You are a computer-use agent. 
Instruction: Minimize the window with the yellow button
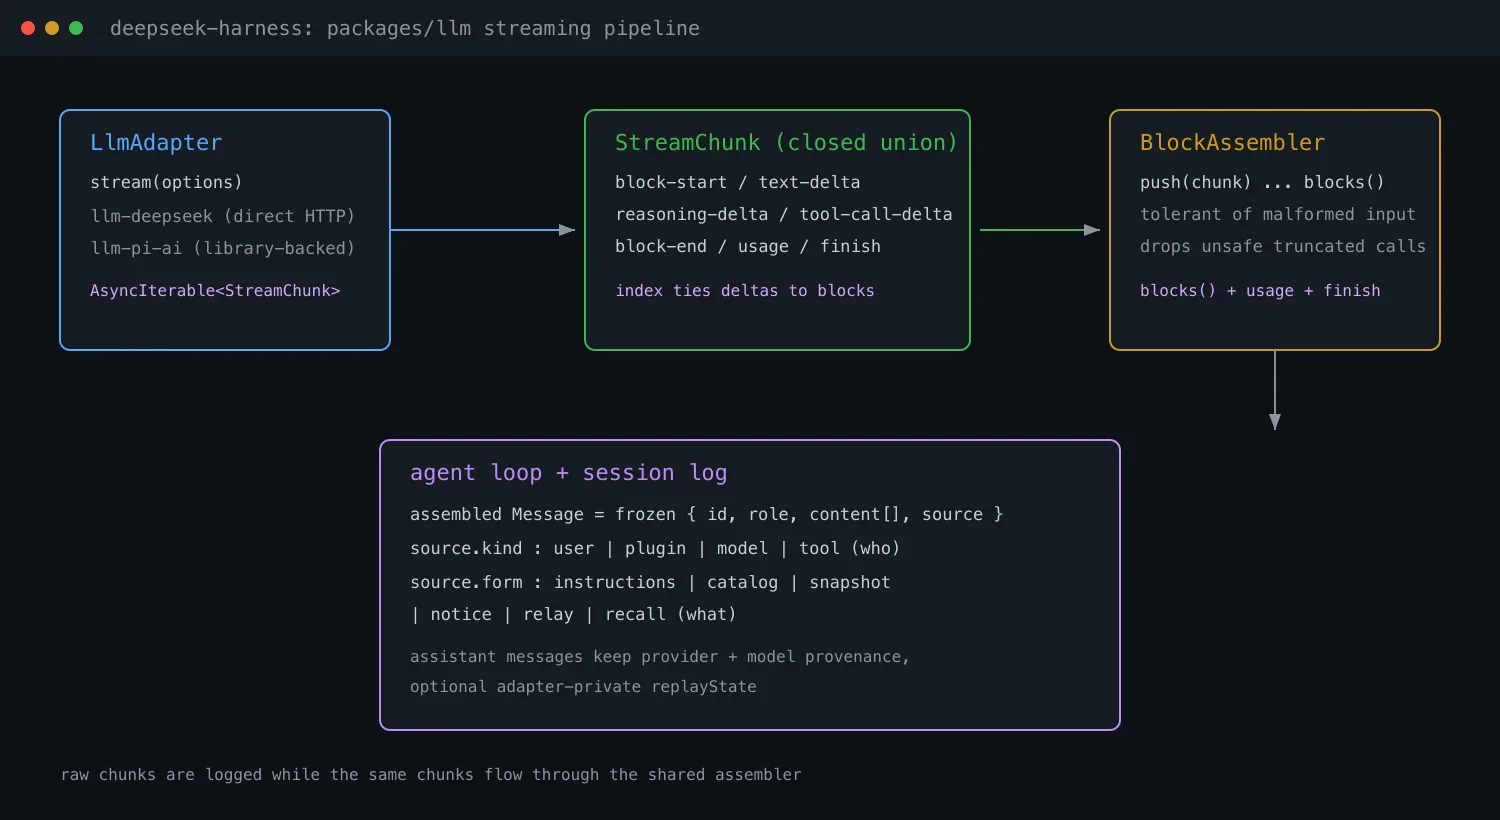52,28
